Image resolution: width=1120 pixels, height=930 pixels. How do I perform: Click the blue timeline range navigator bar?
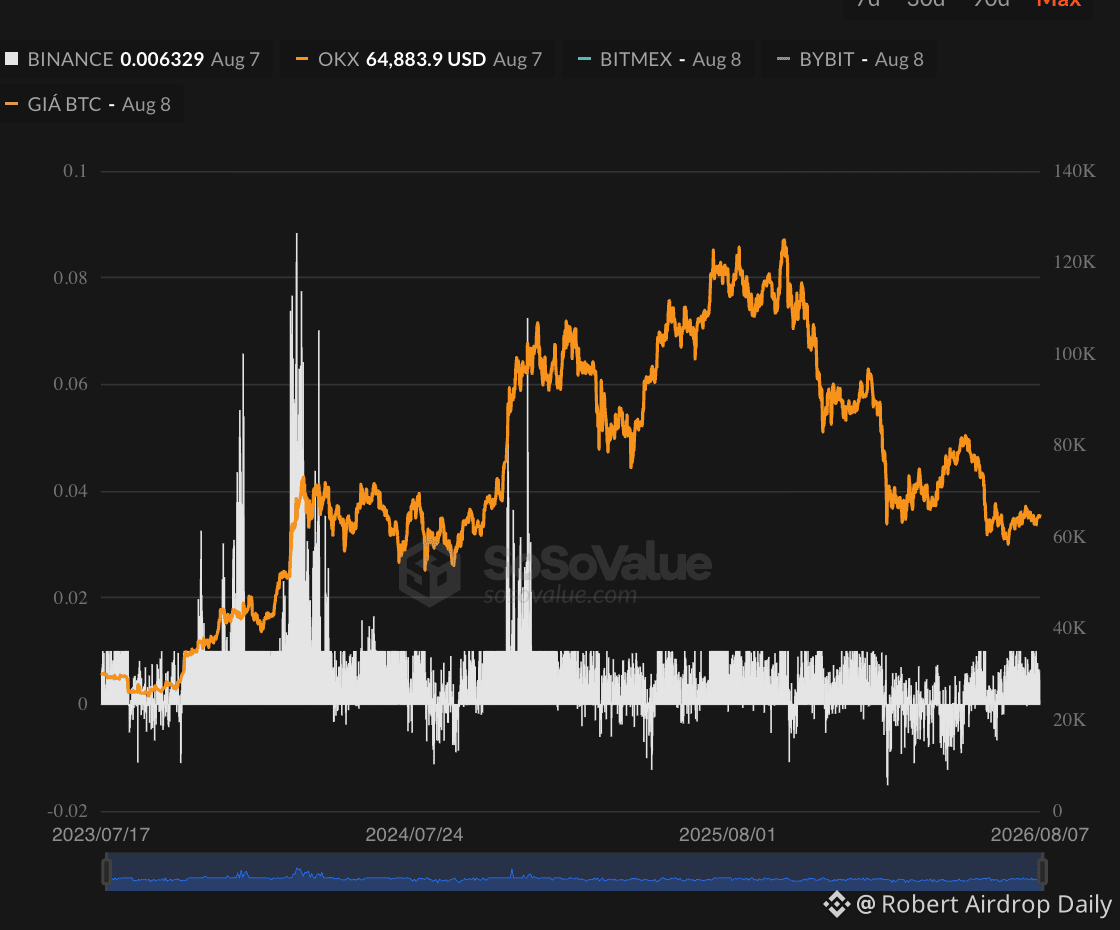[574, 871]
